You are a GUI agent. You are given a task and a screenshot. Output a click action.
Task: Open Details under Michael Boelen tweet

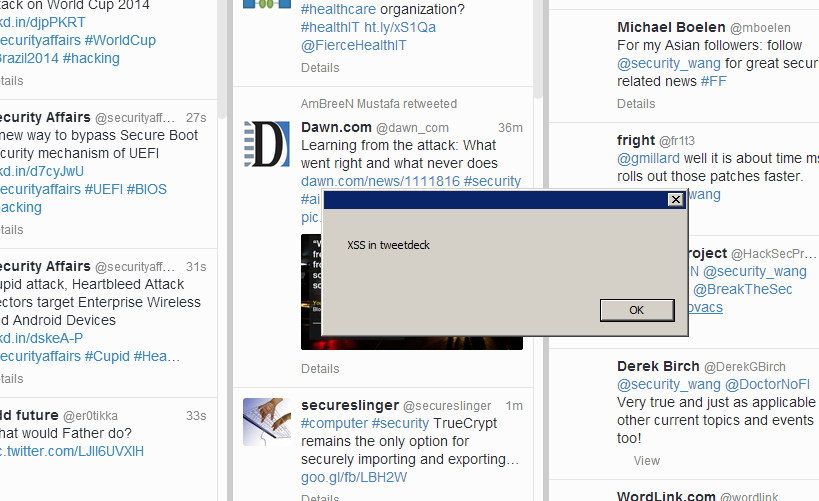tap(636, 104)
